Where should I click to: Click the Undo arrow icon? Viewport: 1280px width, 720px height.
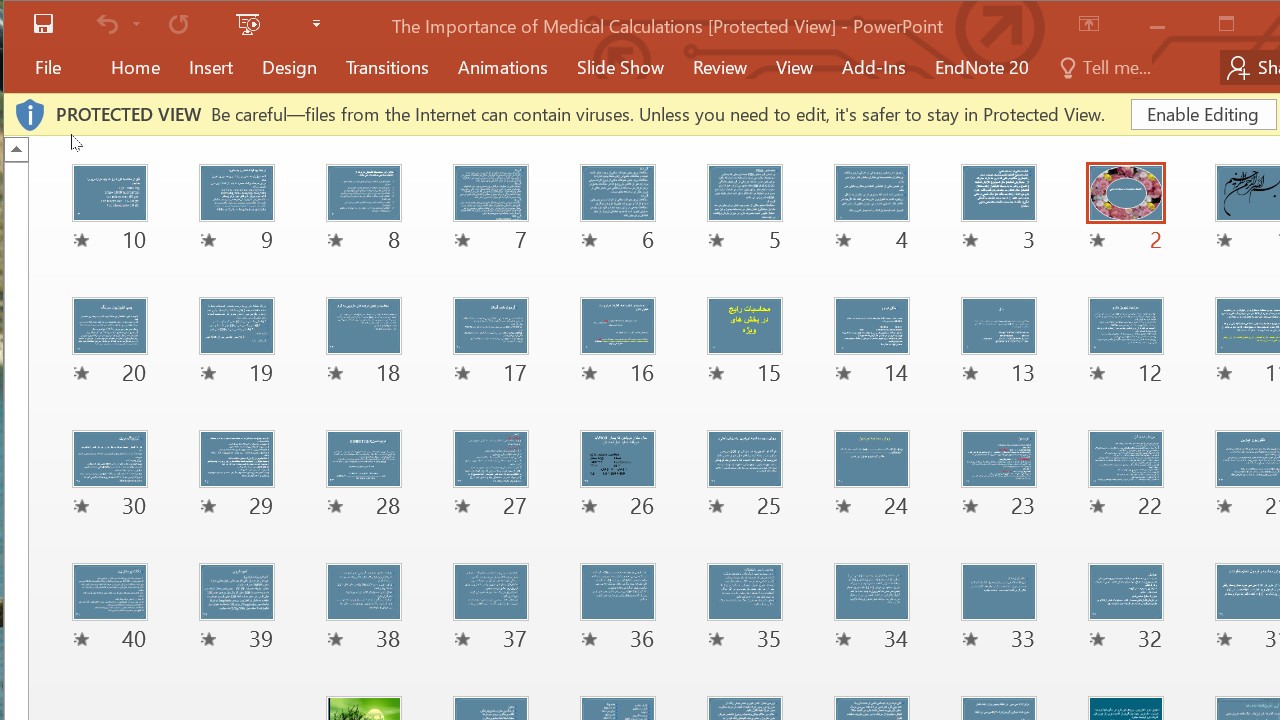(x=107, y=25)
